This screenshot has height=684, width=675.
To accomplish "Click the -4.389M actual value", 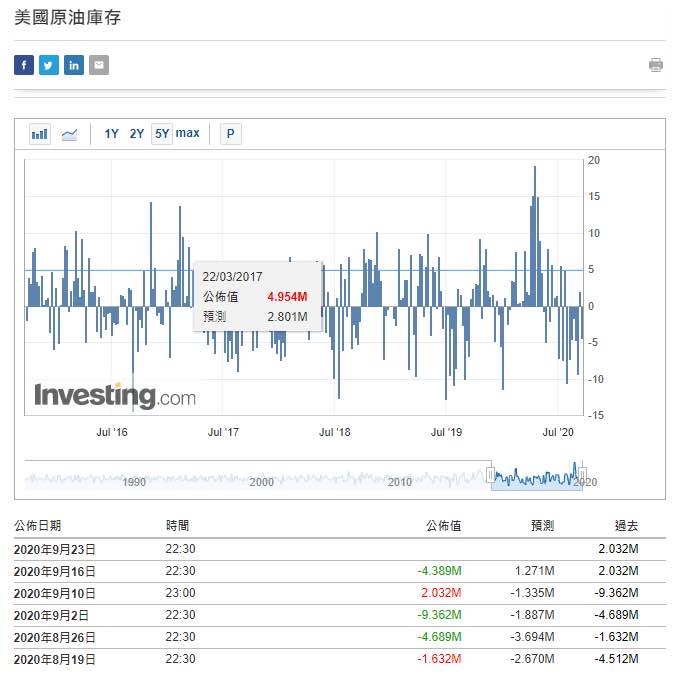I will (439, 571).
